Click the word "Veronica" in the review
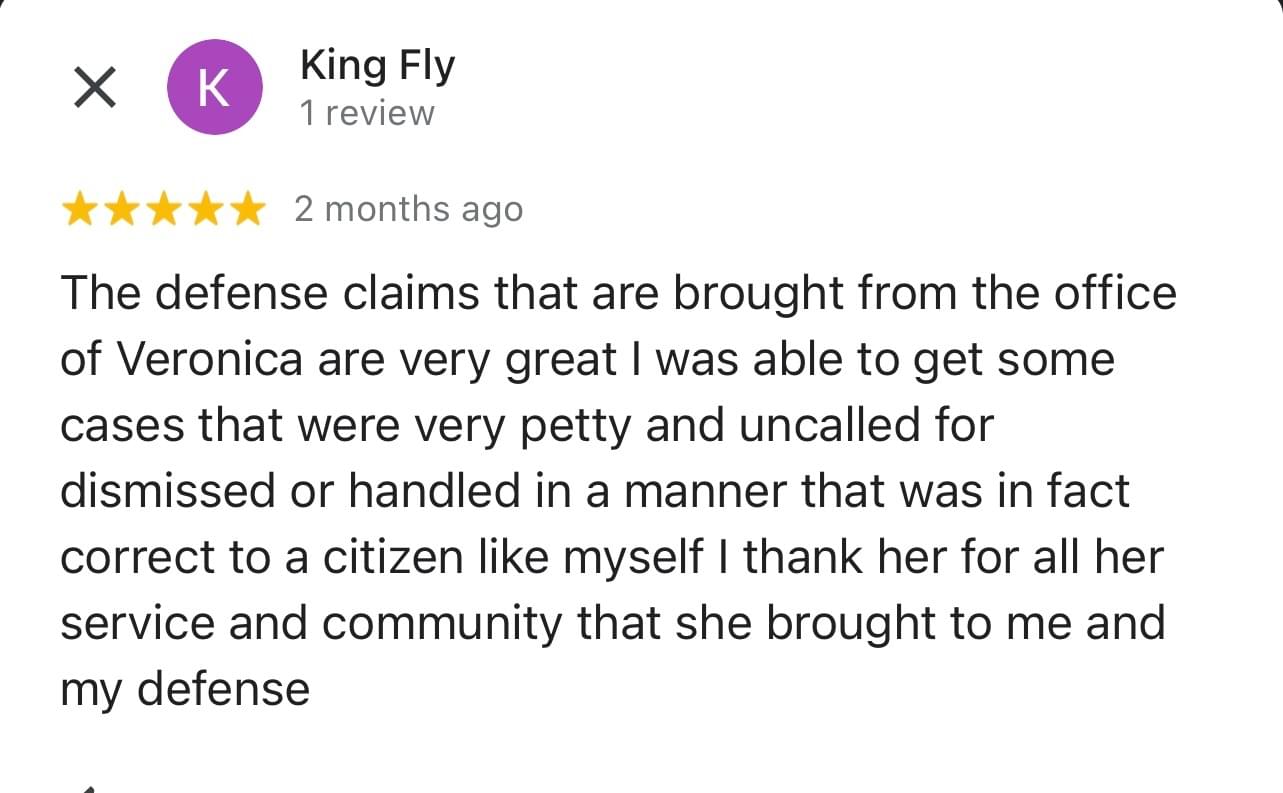 213,360
